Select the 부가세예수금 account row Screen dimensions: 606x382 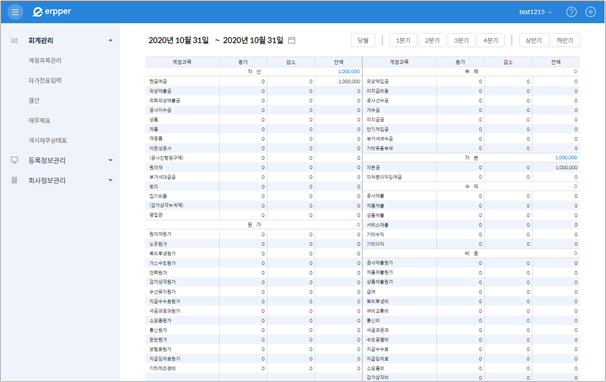(471, 138)
